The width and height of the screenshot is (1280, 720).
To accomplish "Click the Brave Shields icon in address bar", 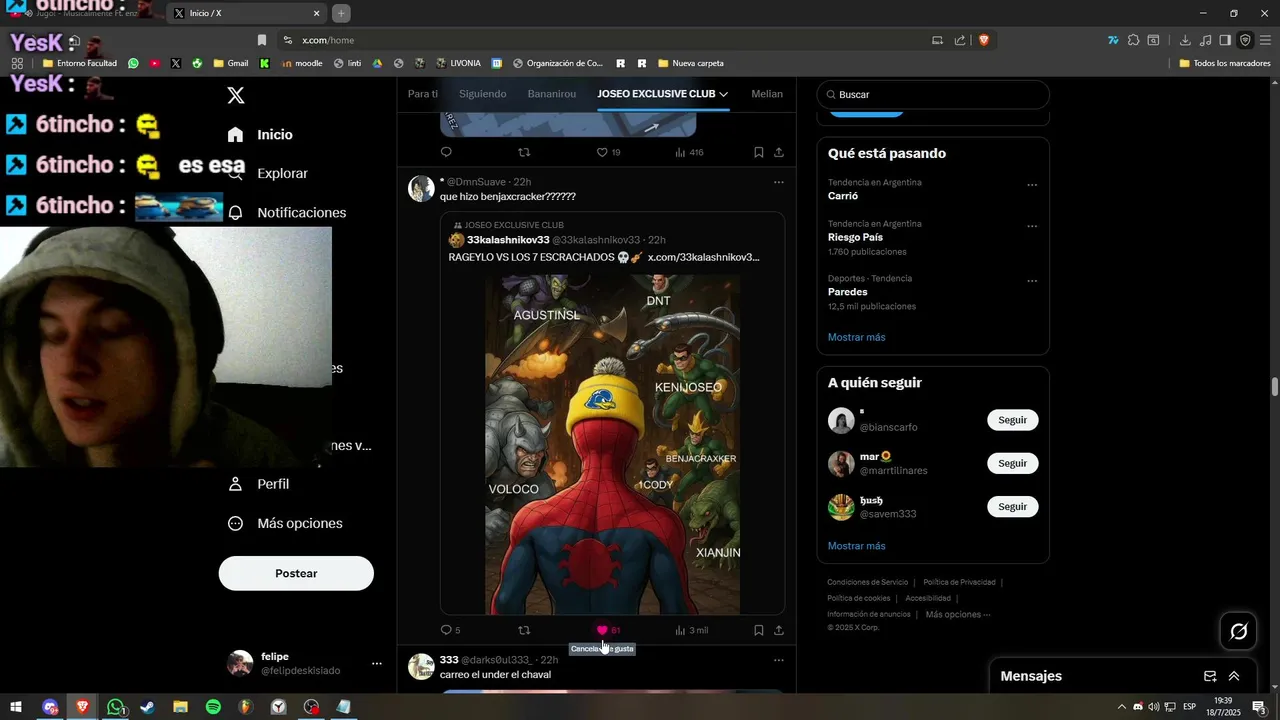I will point(984,40).
